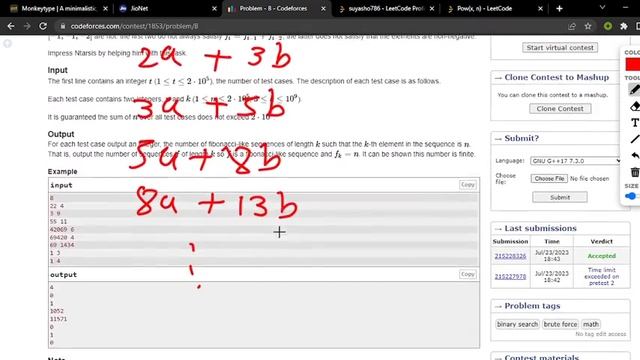Close the JioNet tab
Screen dimensions: 640x360
[214, 8]
